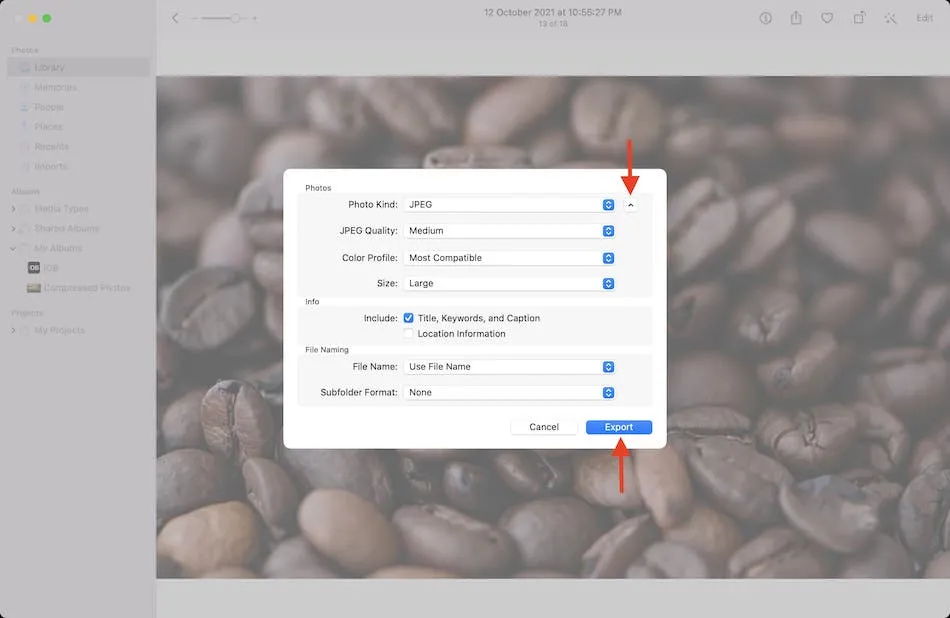Open the Color Profile dropdown
The height and width of the screenshot is (618, 950).
point(509,258)
